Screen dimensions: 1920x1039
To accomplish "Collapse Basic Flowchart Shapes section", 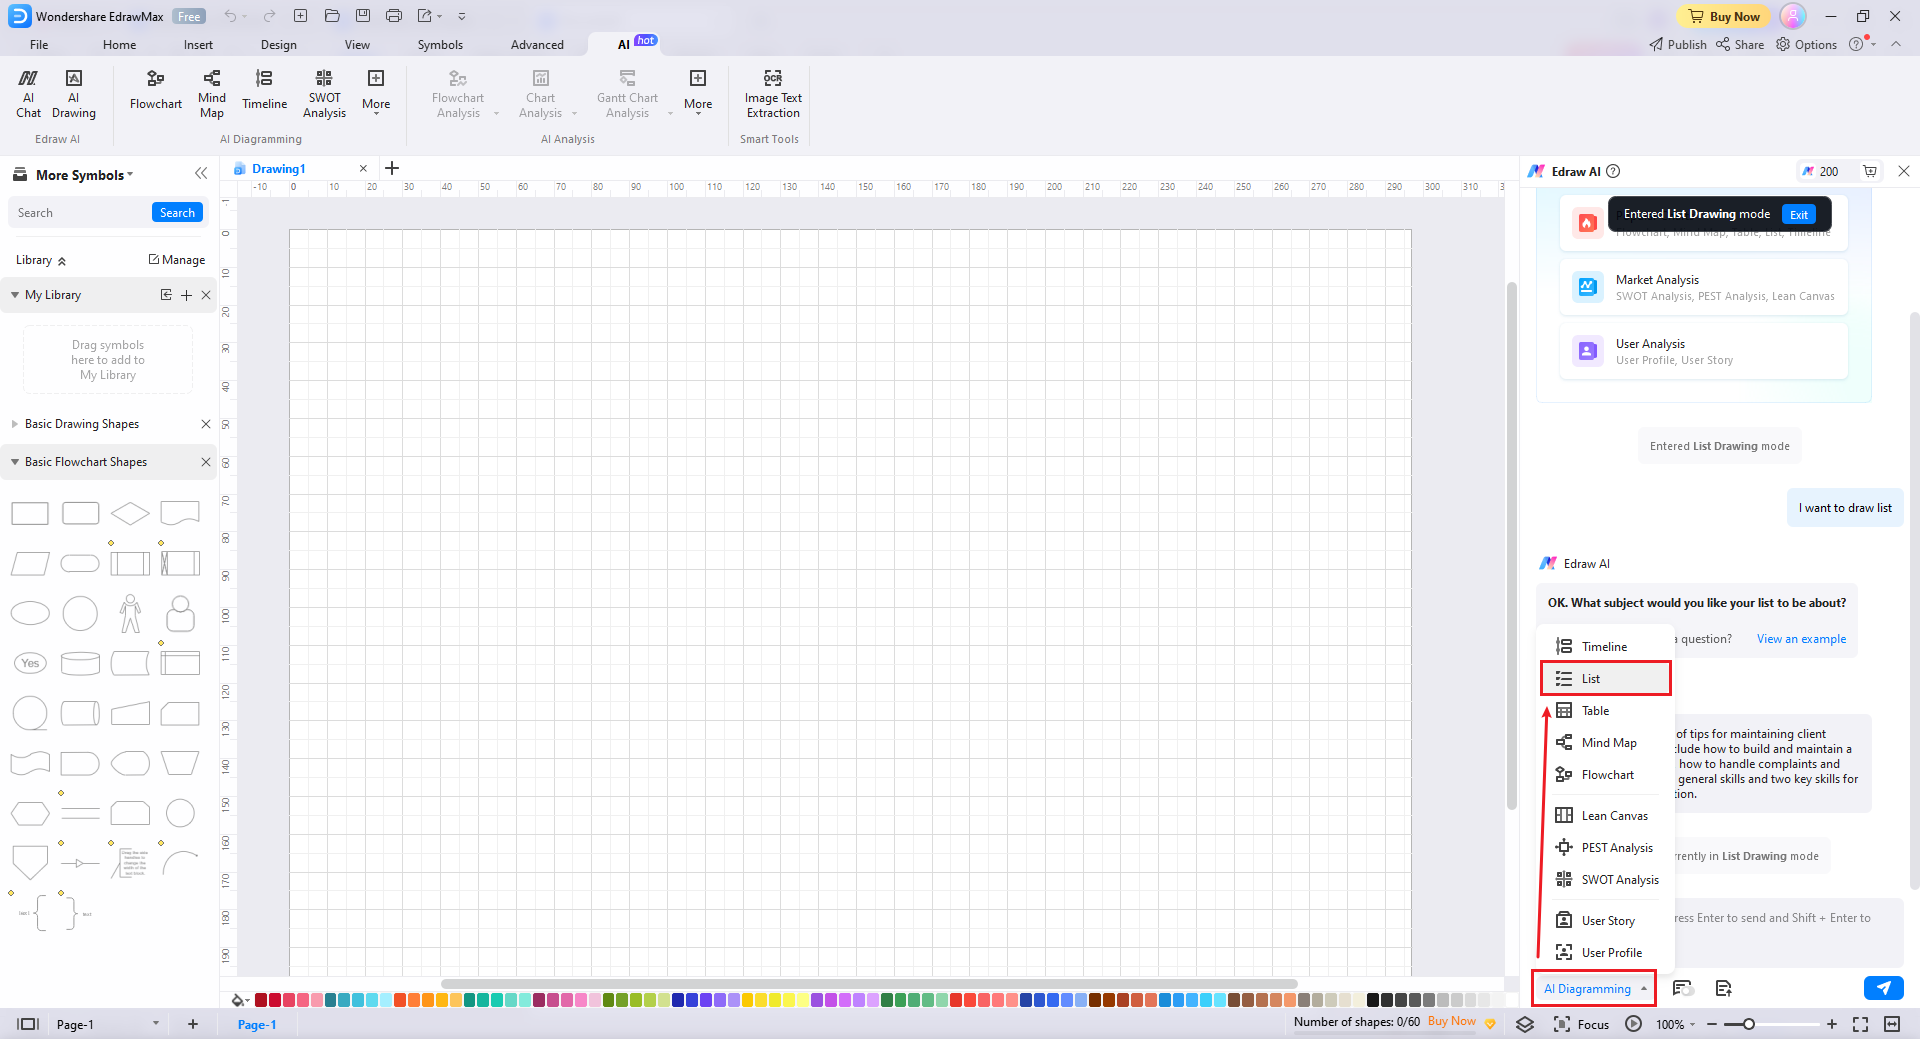I will click(15, 462).
